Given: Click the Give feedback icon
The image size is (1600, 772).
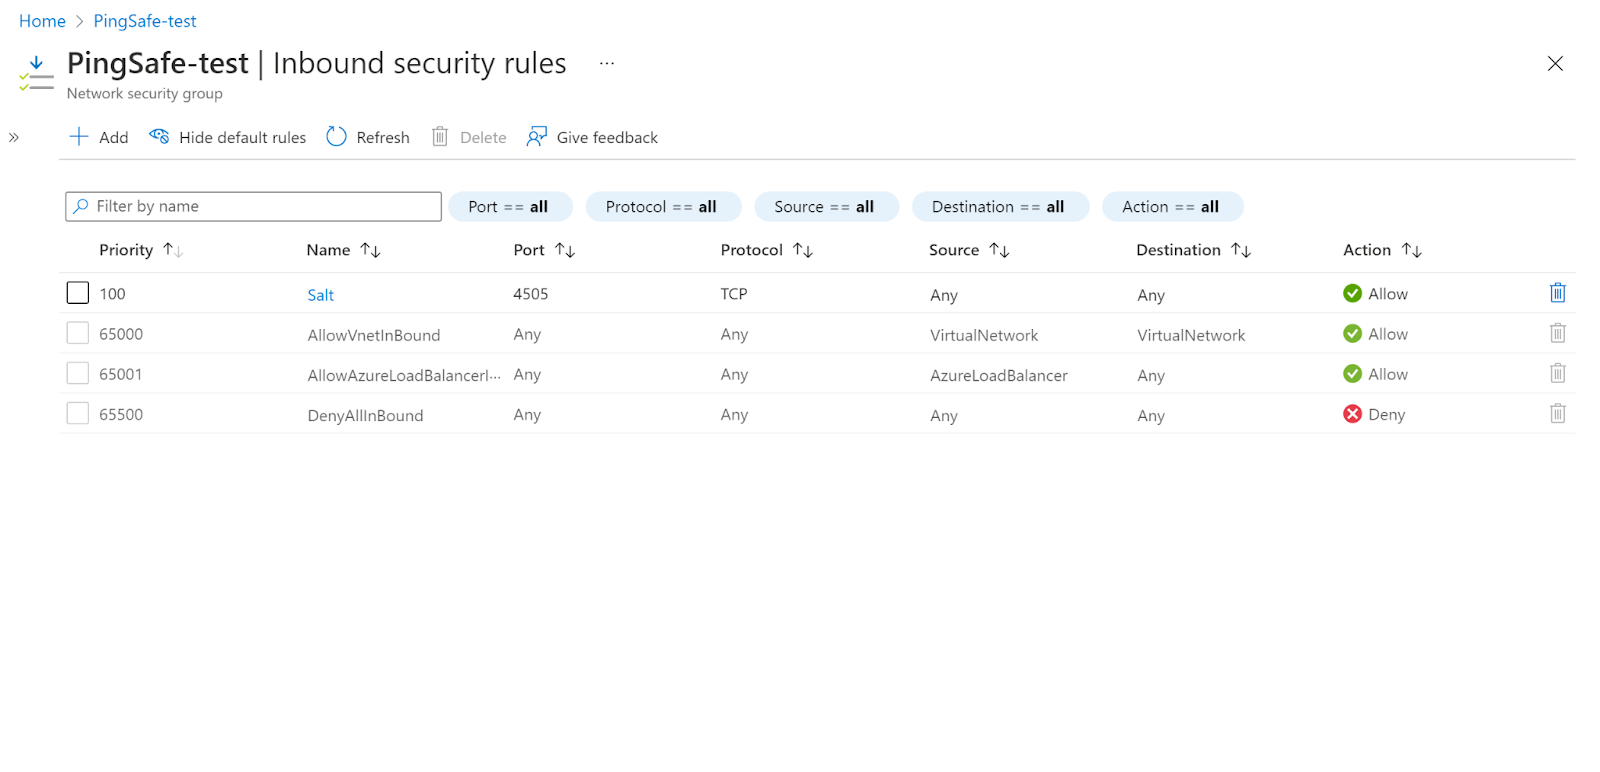Looking at the screenshot, I should click(x=537, y=137).
